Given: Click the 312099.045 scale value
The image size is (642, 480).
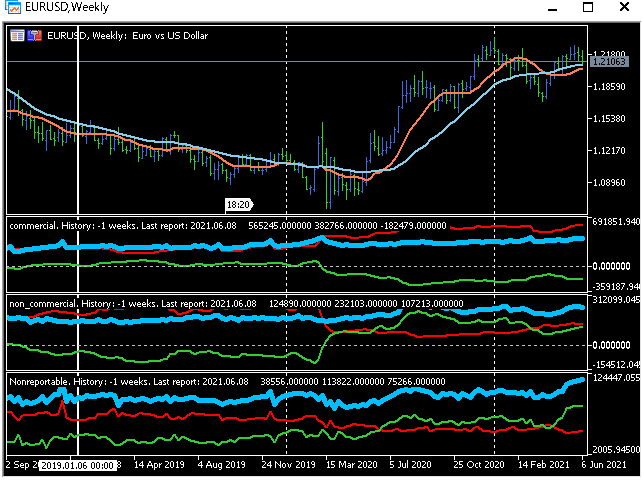Looking at the screenshot, I should coord(615,300).
